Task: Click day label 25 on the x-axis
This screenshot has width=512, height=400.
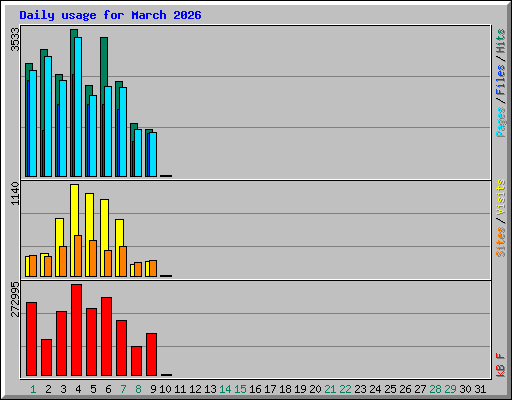Action: point(390,389)
